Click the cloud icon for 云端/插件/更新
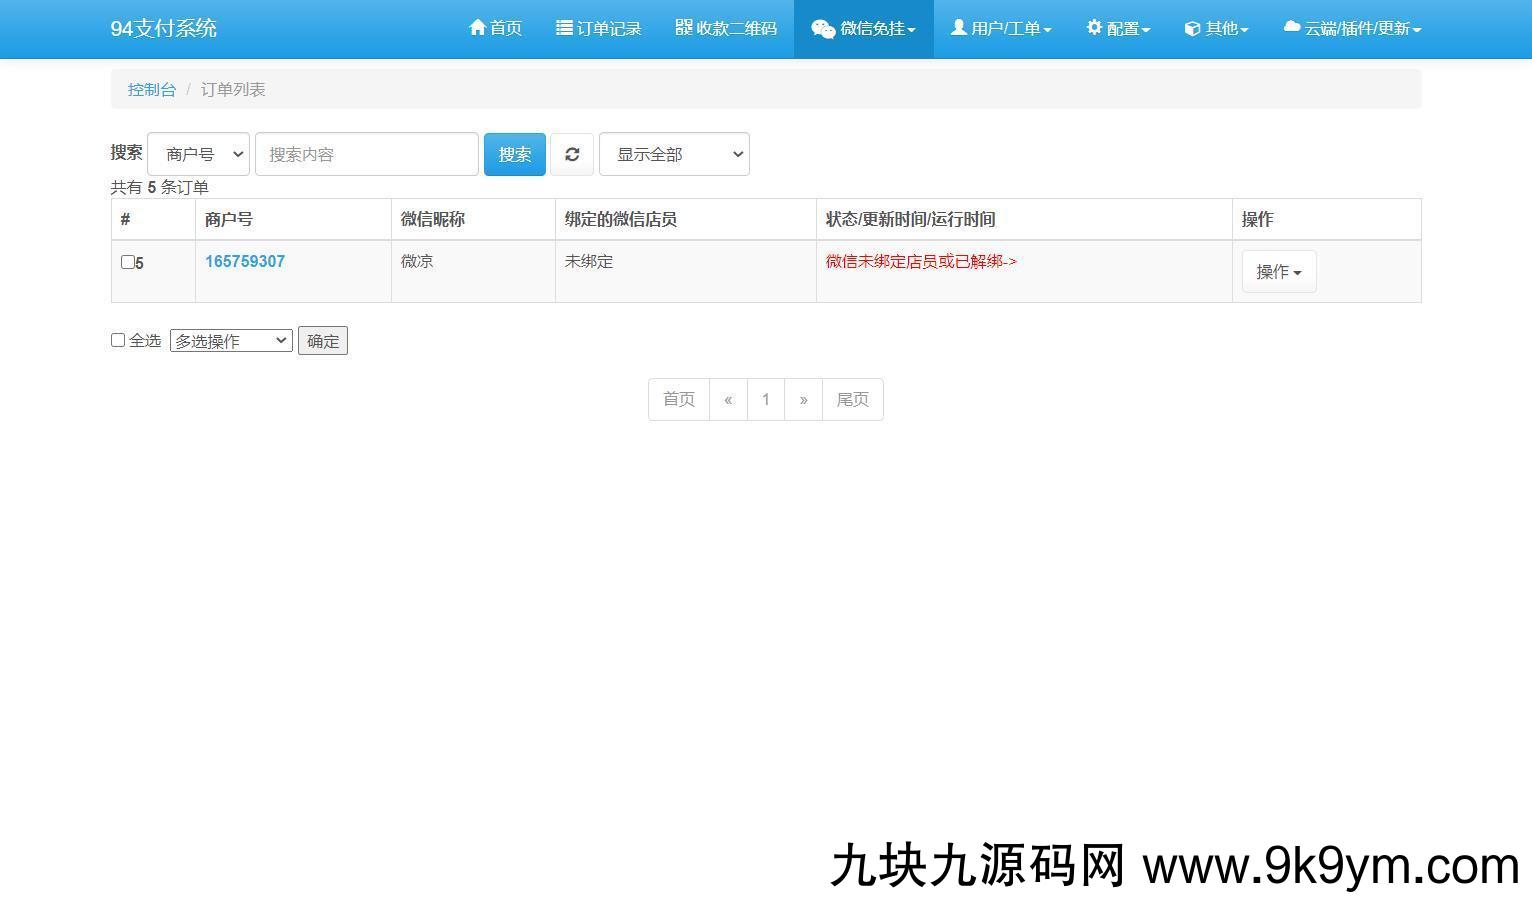The width and height of the screenshot is (1532, 903). point(1292,28)
